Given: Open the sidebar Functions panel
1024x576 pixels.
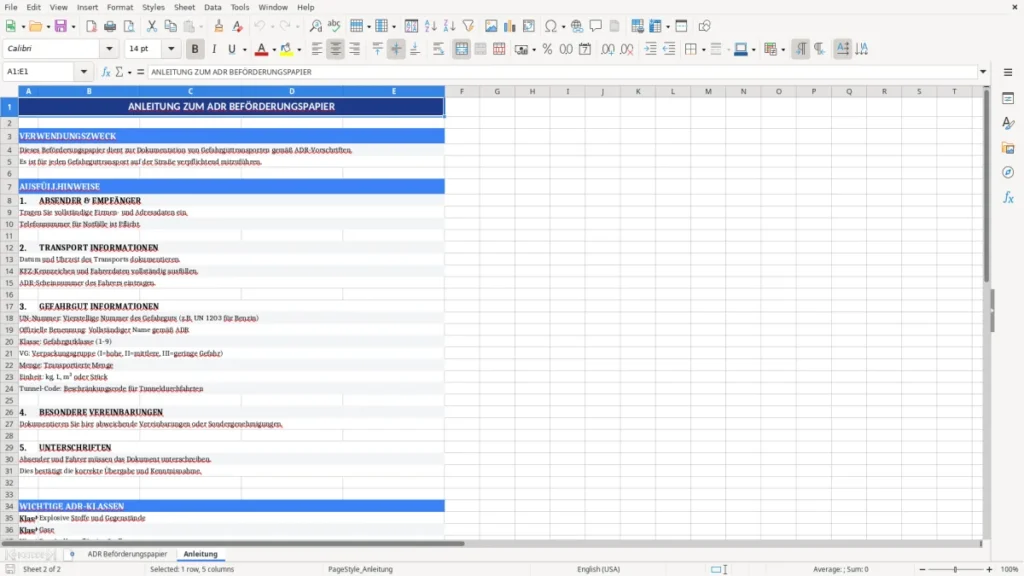Looking at the screenshot, I should [1008, 197].
